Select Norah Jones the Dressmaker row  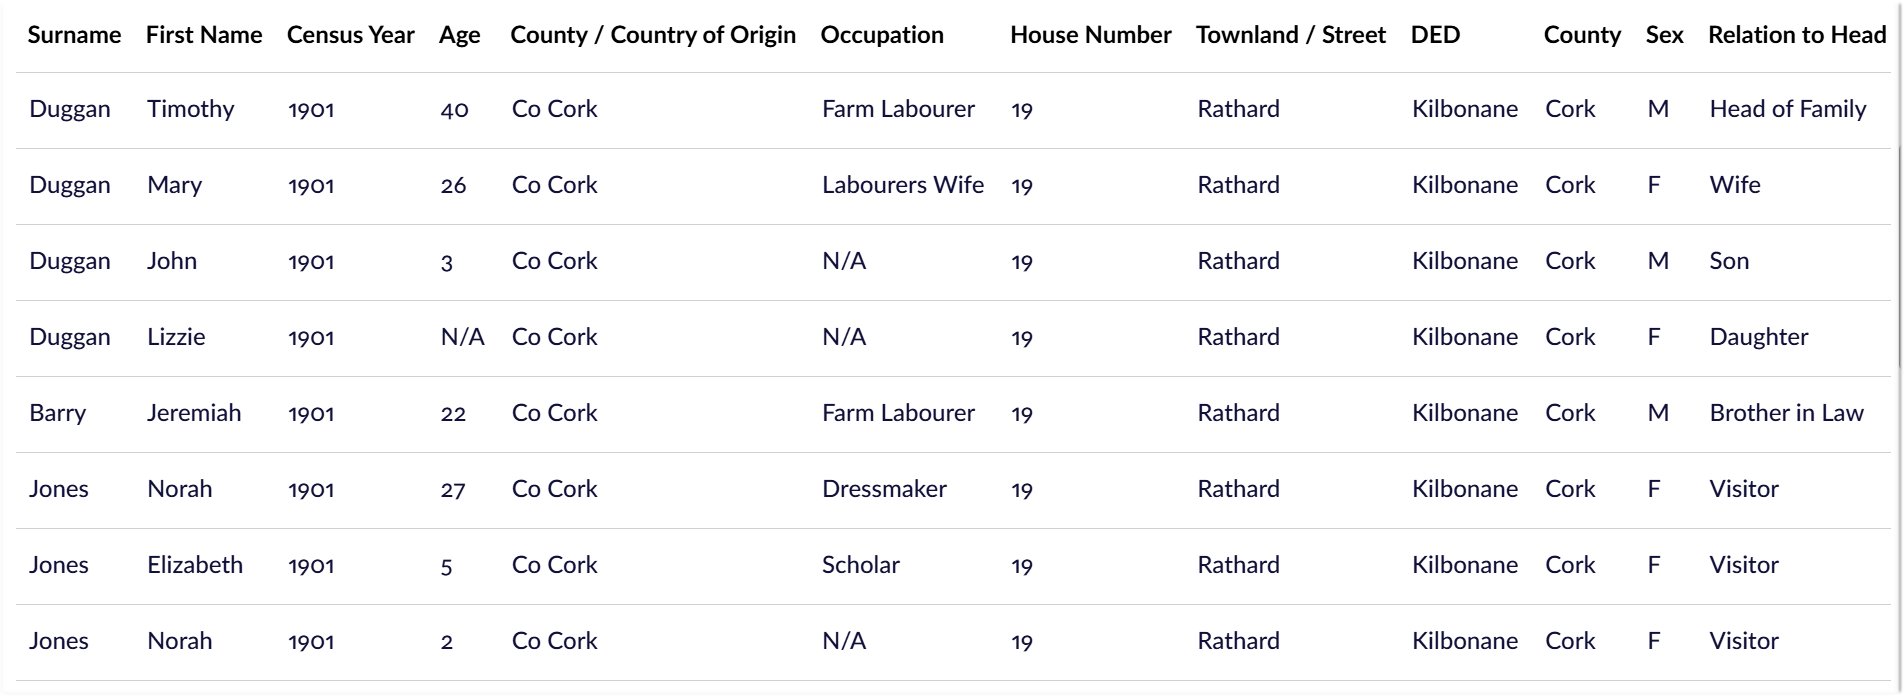point(953,490)
